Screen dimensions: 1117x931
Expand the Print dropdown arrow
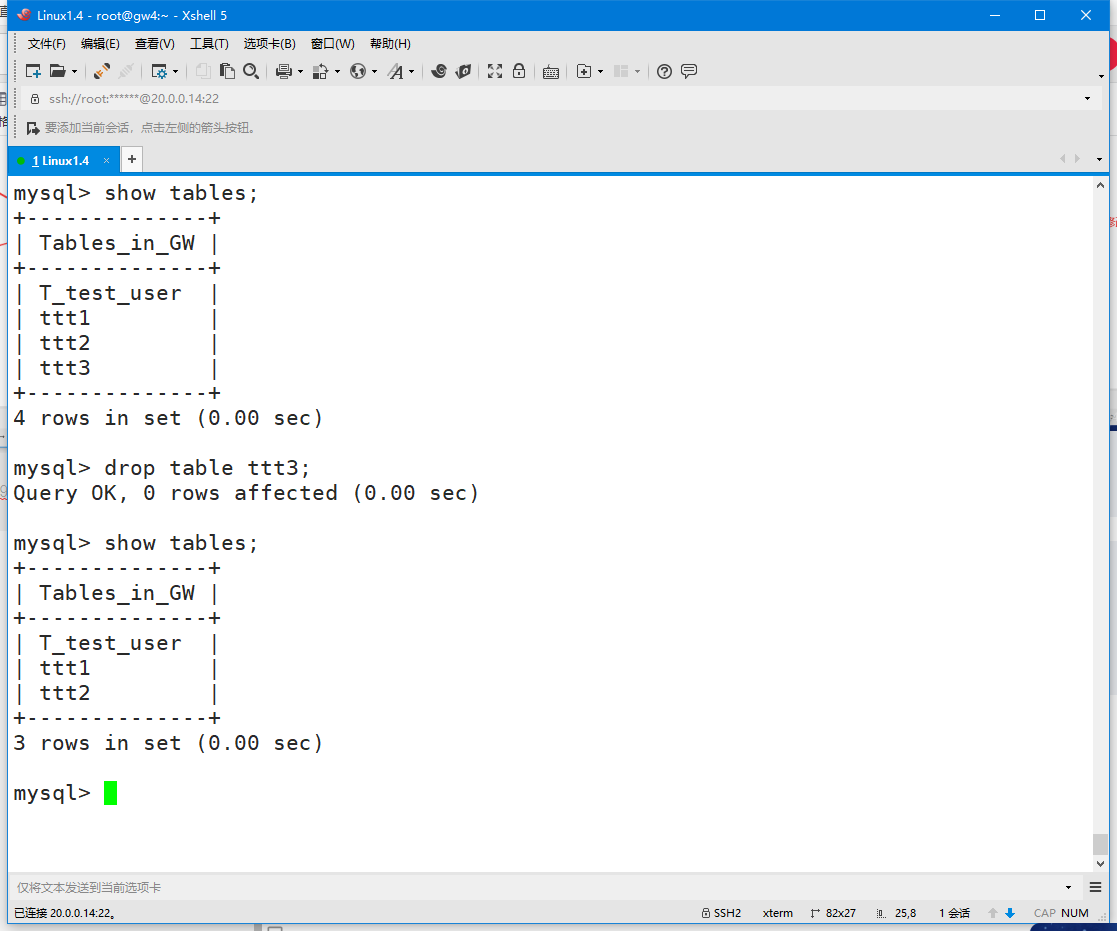300,71
